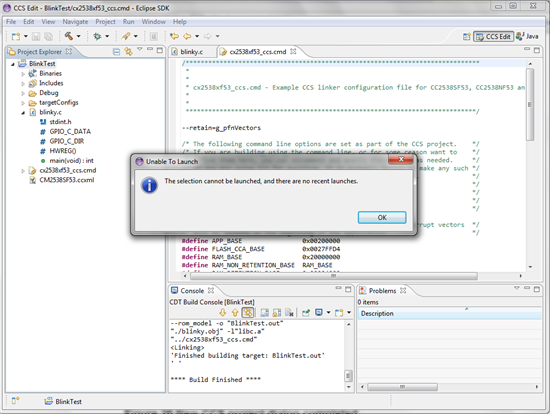Open the Help menu

coord(180,22)
